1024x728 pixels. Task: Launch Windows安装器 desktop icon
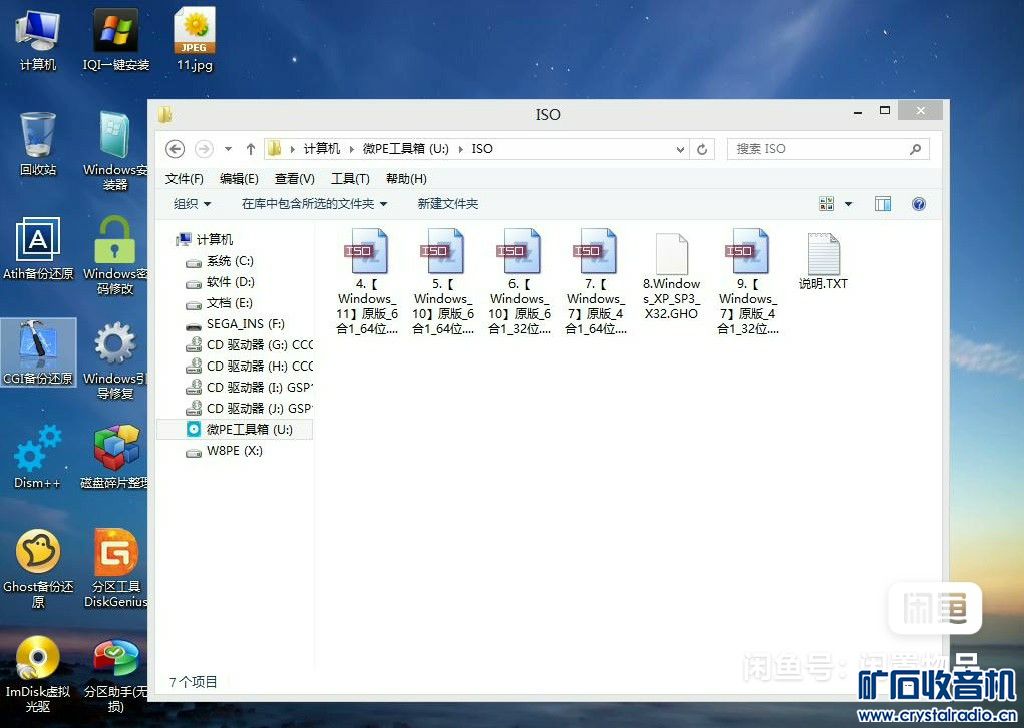115,150
